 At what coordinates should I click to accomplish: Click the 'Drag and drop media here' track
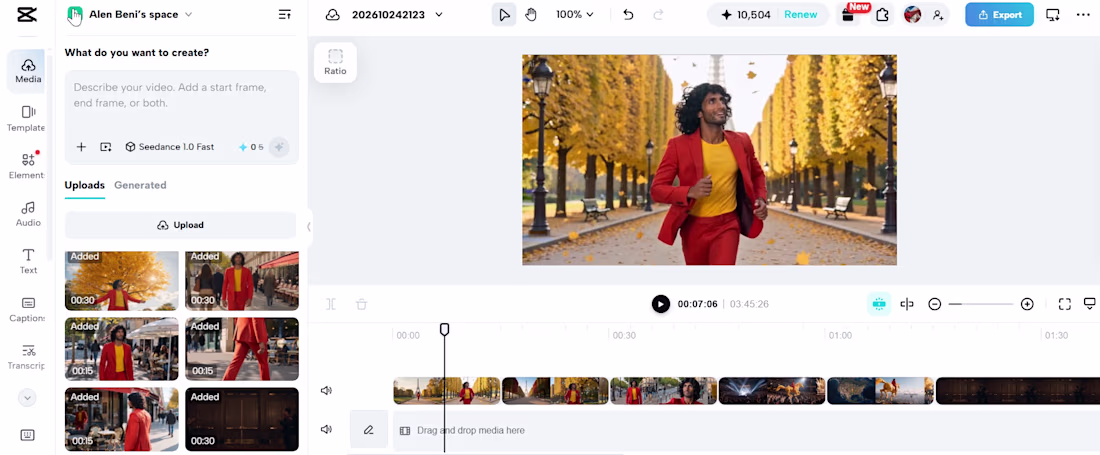point(746,430)
